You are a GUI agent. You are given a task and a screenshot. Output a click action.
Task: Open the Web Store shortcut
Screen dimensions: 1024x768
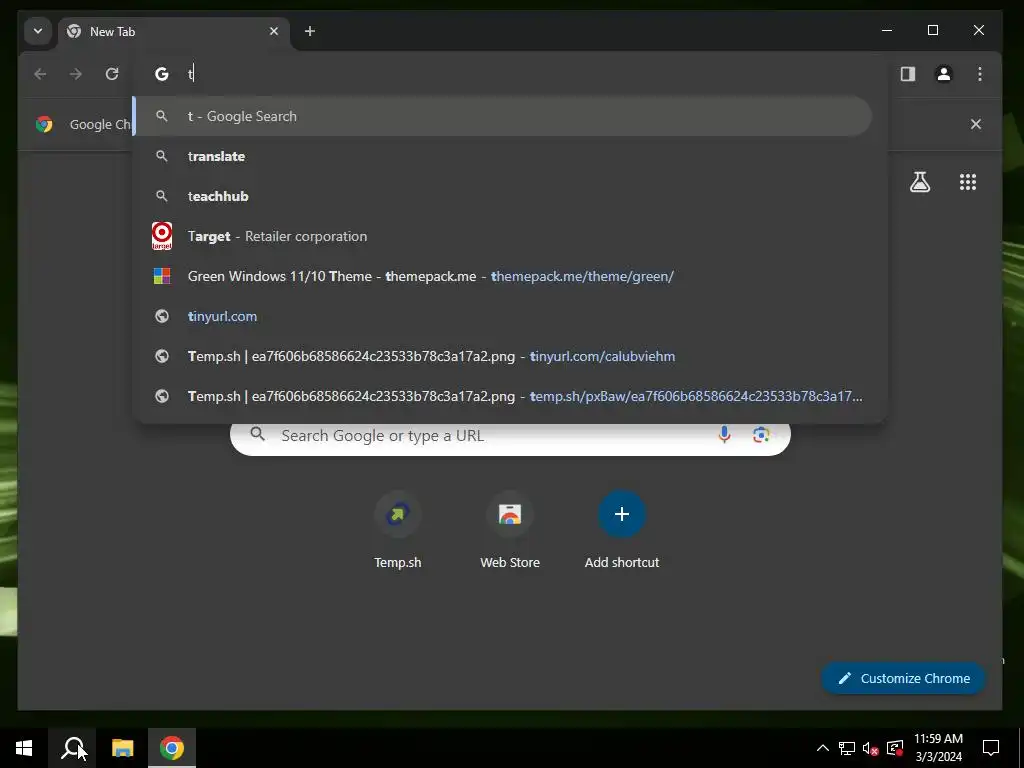(510, 530)
